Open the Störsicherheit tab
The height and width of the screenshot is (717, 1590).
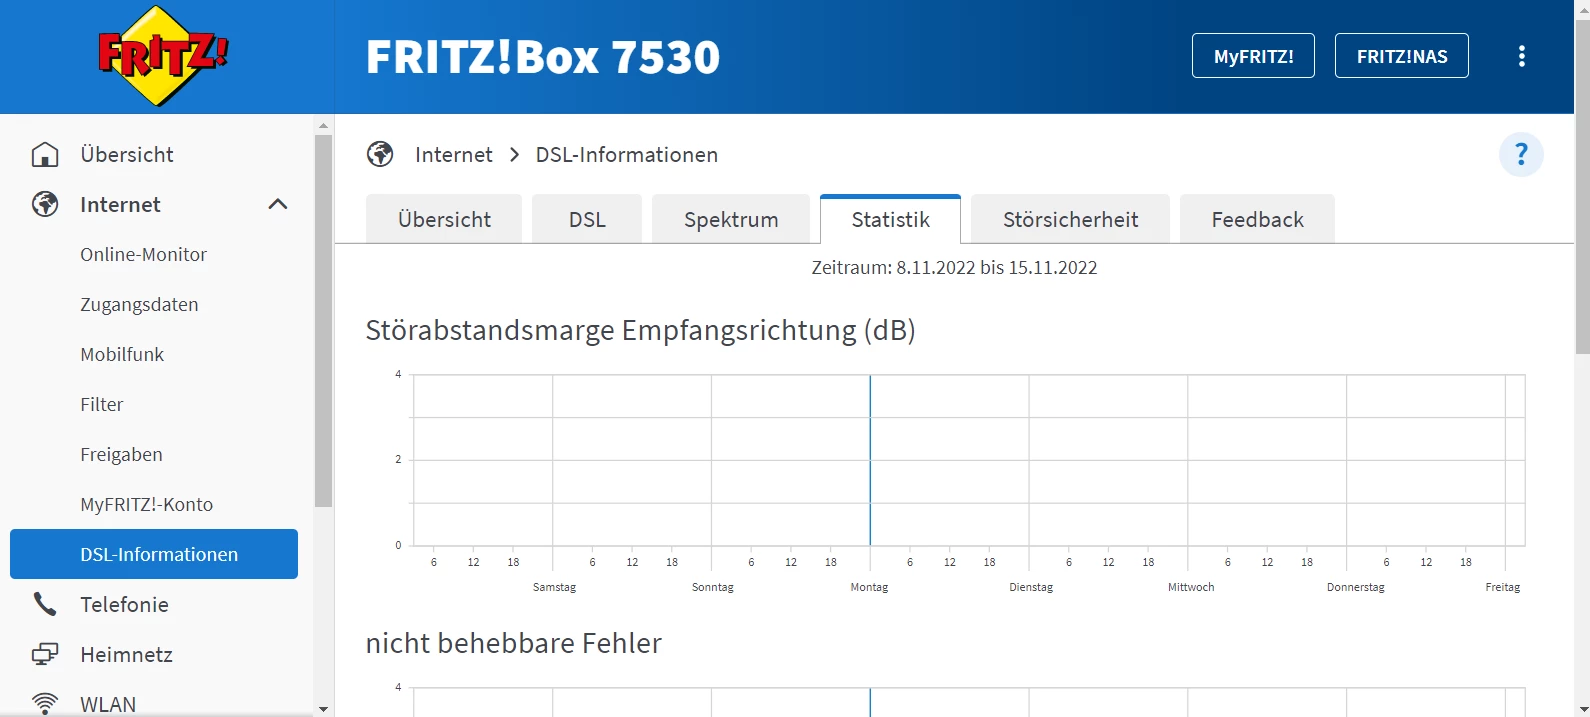1070,219
